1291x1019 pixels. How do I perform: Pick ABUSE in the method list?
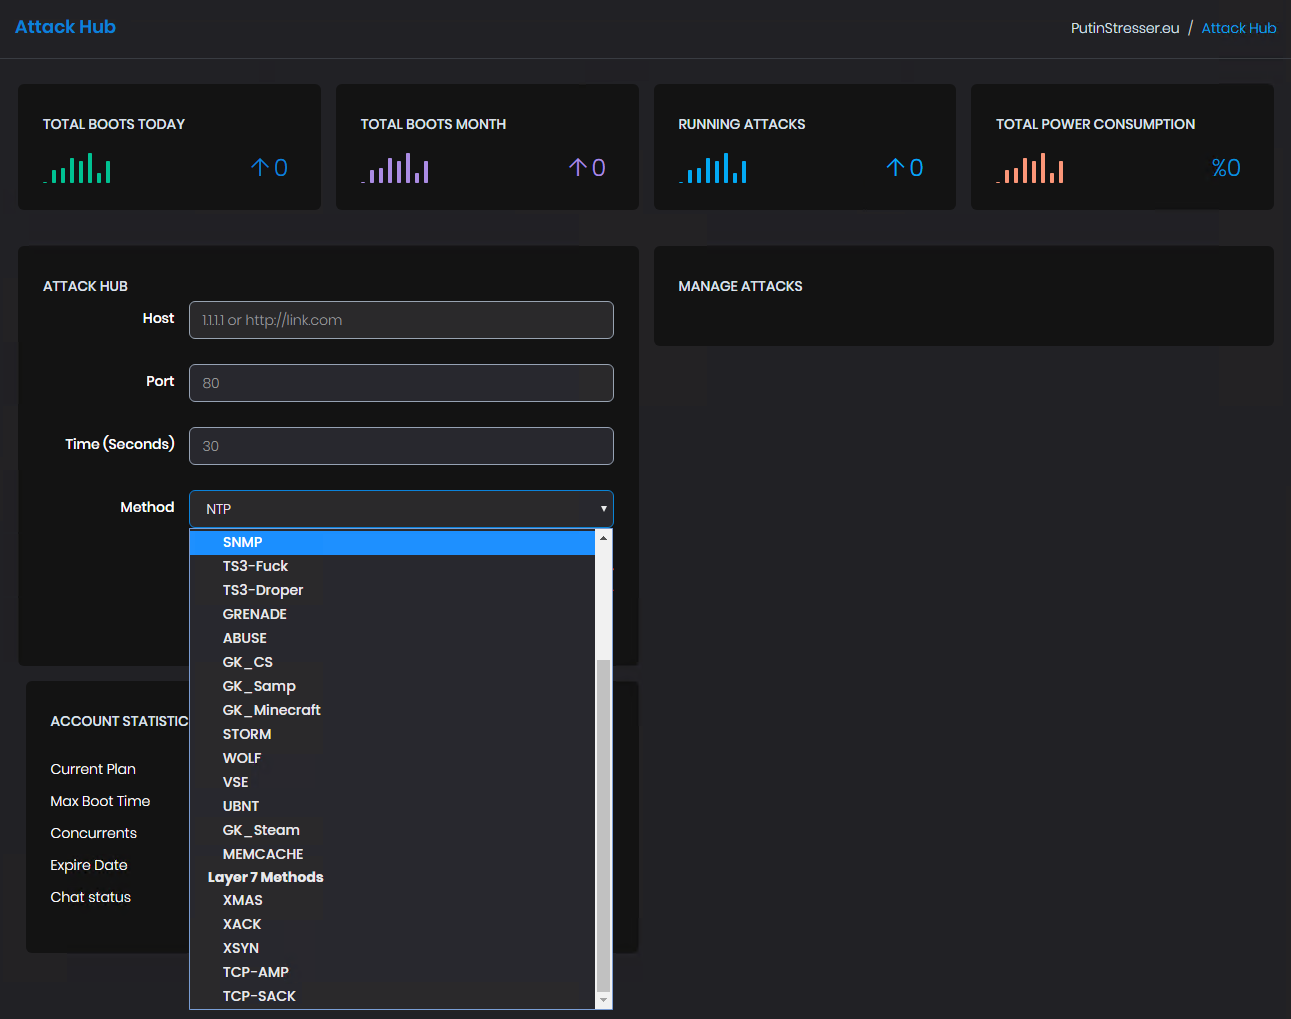tap(392, 638)
